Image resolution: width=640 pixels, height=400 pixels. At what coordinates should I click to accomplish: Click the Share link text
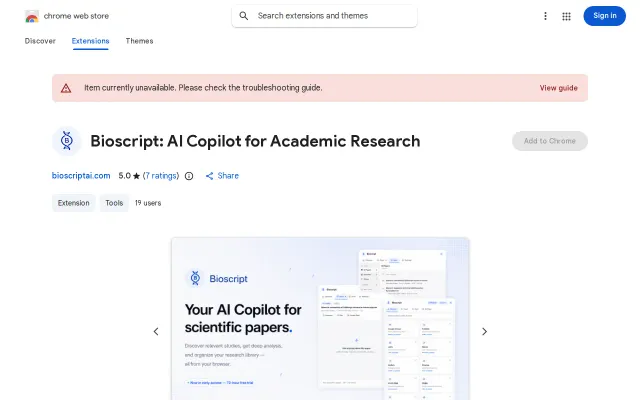pyautogui.click(x=228, y=176)
